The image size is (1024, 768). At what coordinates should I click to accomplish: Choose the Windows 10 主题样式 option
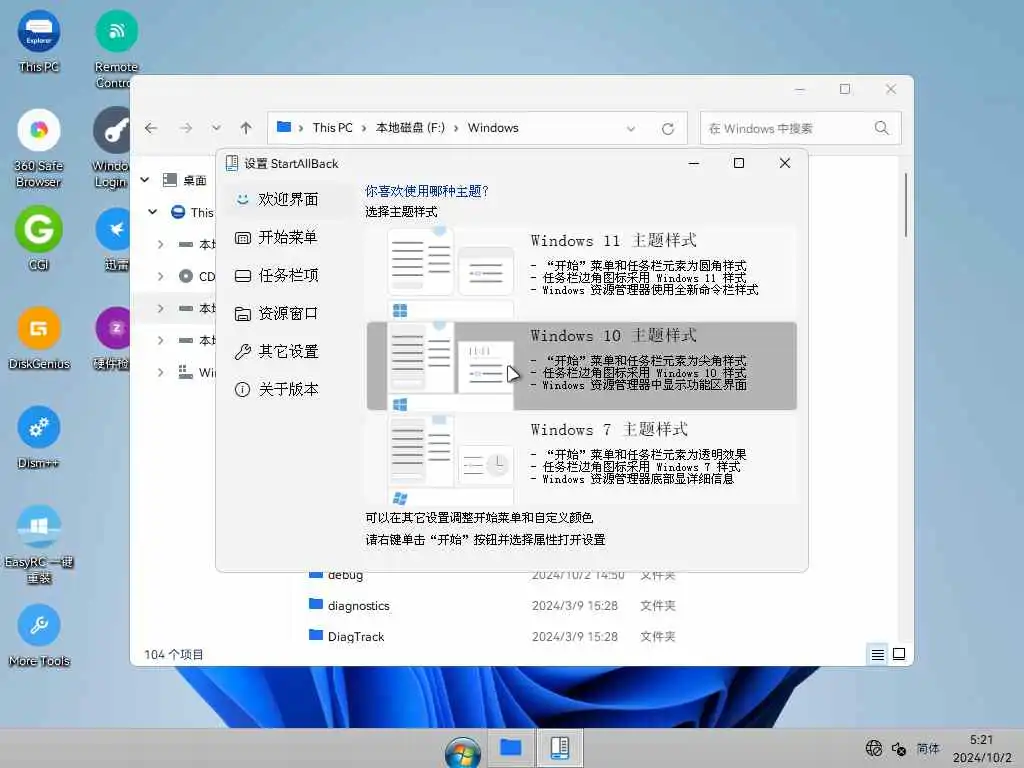582,366
